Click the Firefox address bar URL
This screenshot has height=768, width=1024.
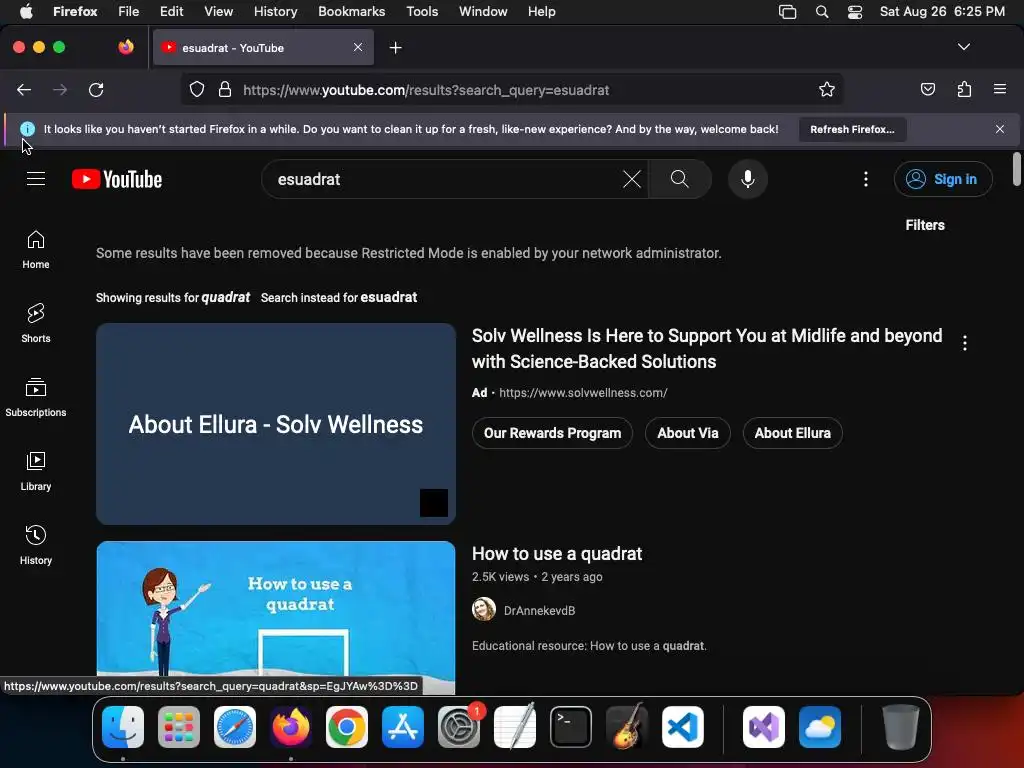pyautogui.click(x=426, y=90)
